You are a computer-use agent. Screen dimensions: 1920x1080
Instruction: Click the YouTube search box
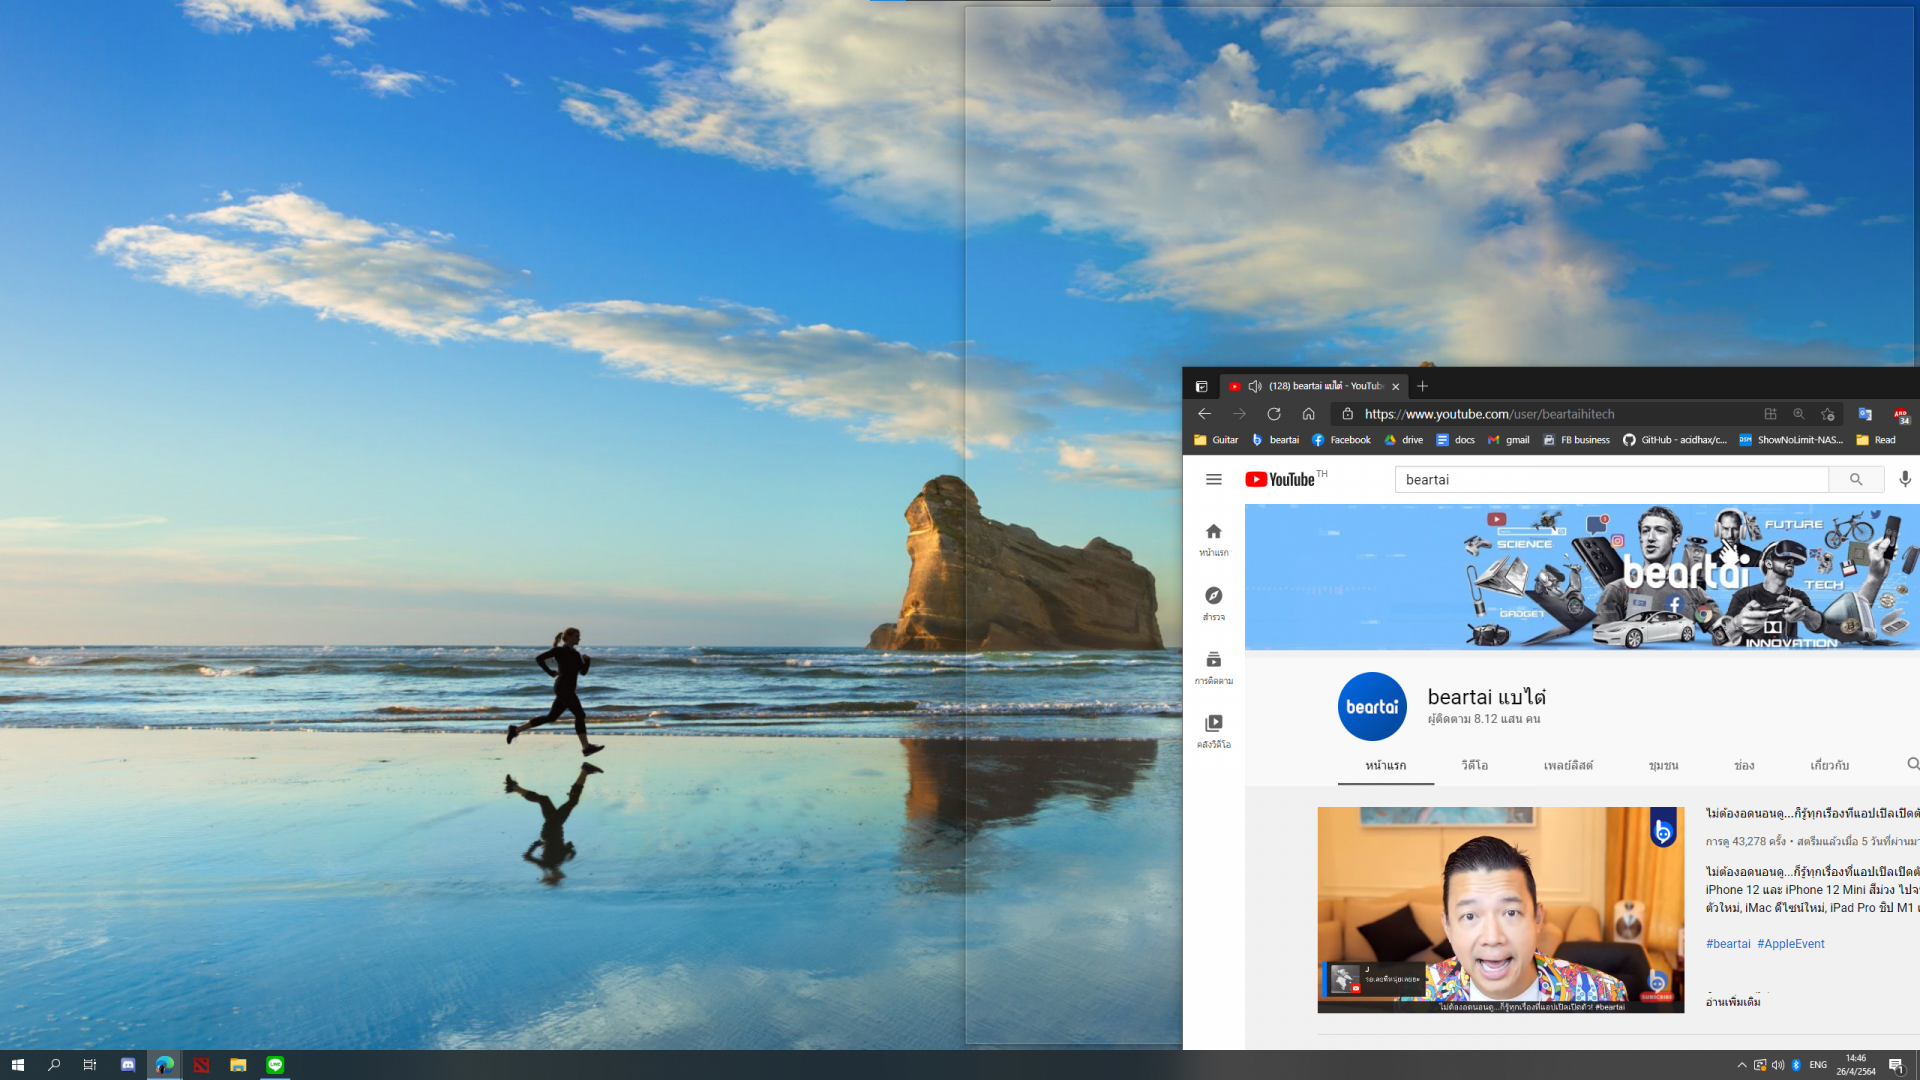coord(1612,480)
